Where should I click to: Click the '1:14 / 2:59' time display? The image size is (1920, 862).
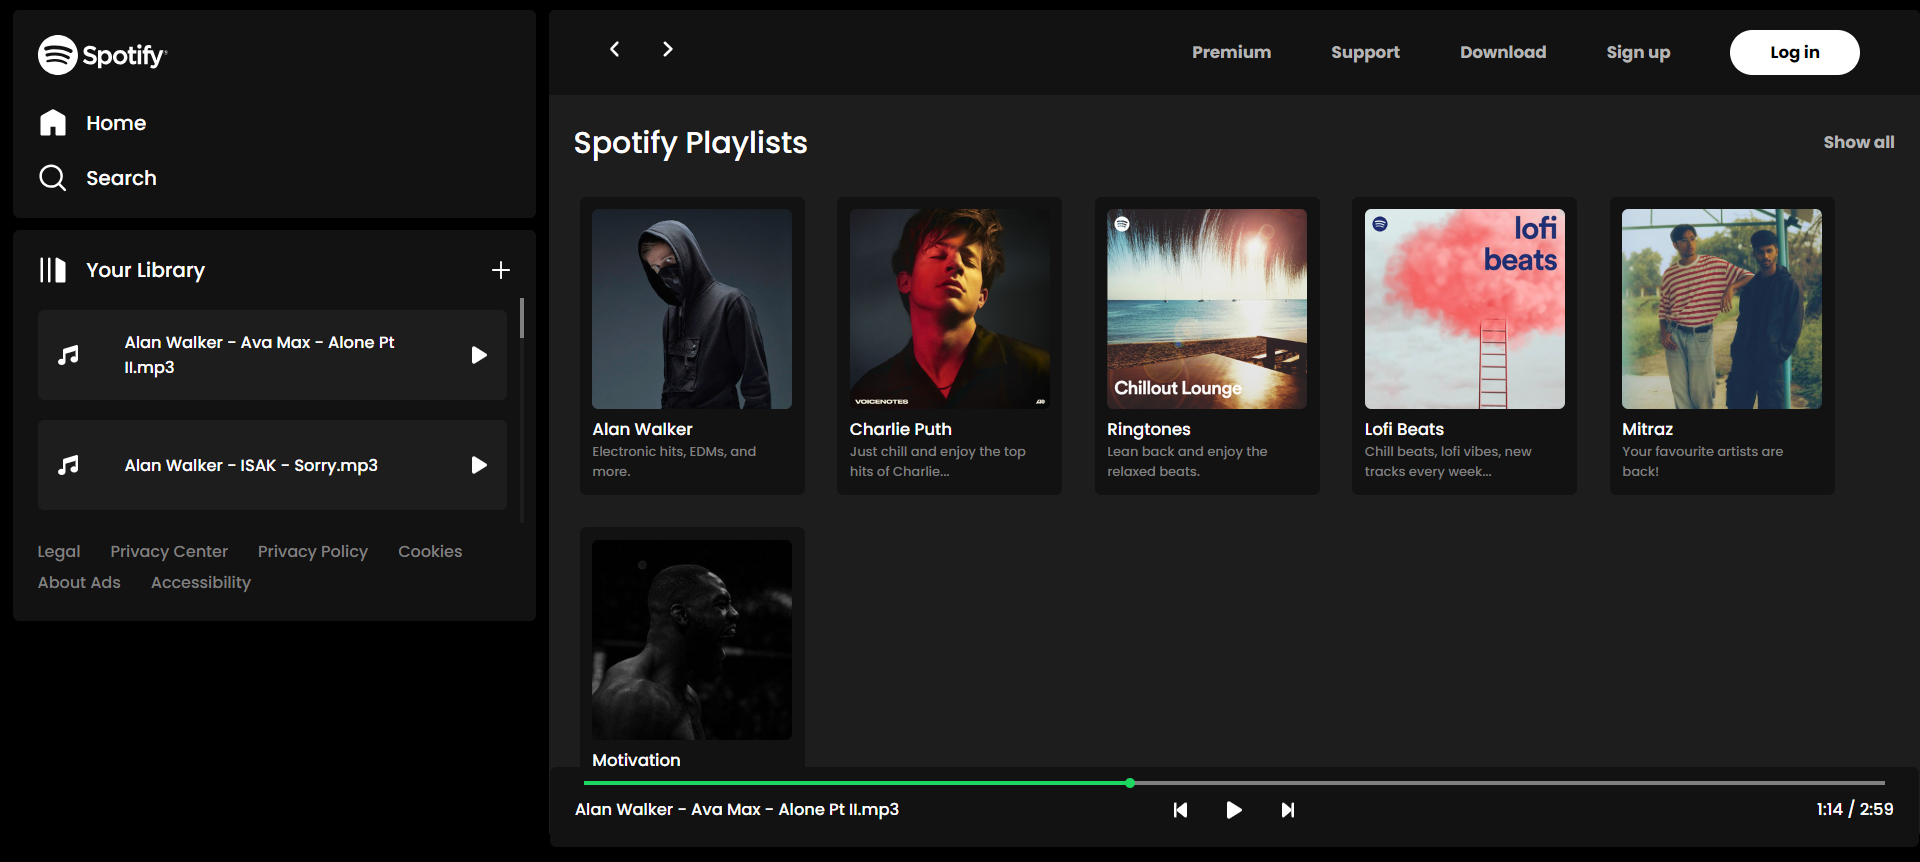(x=1855, y=810)
